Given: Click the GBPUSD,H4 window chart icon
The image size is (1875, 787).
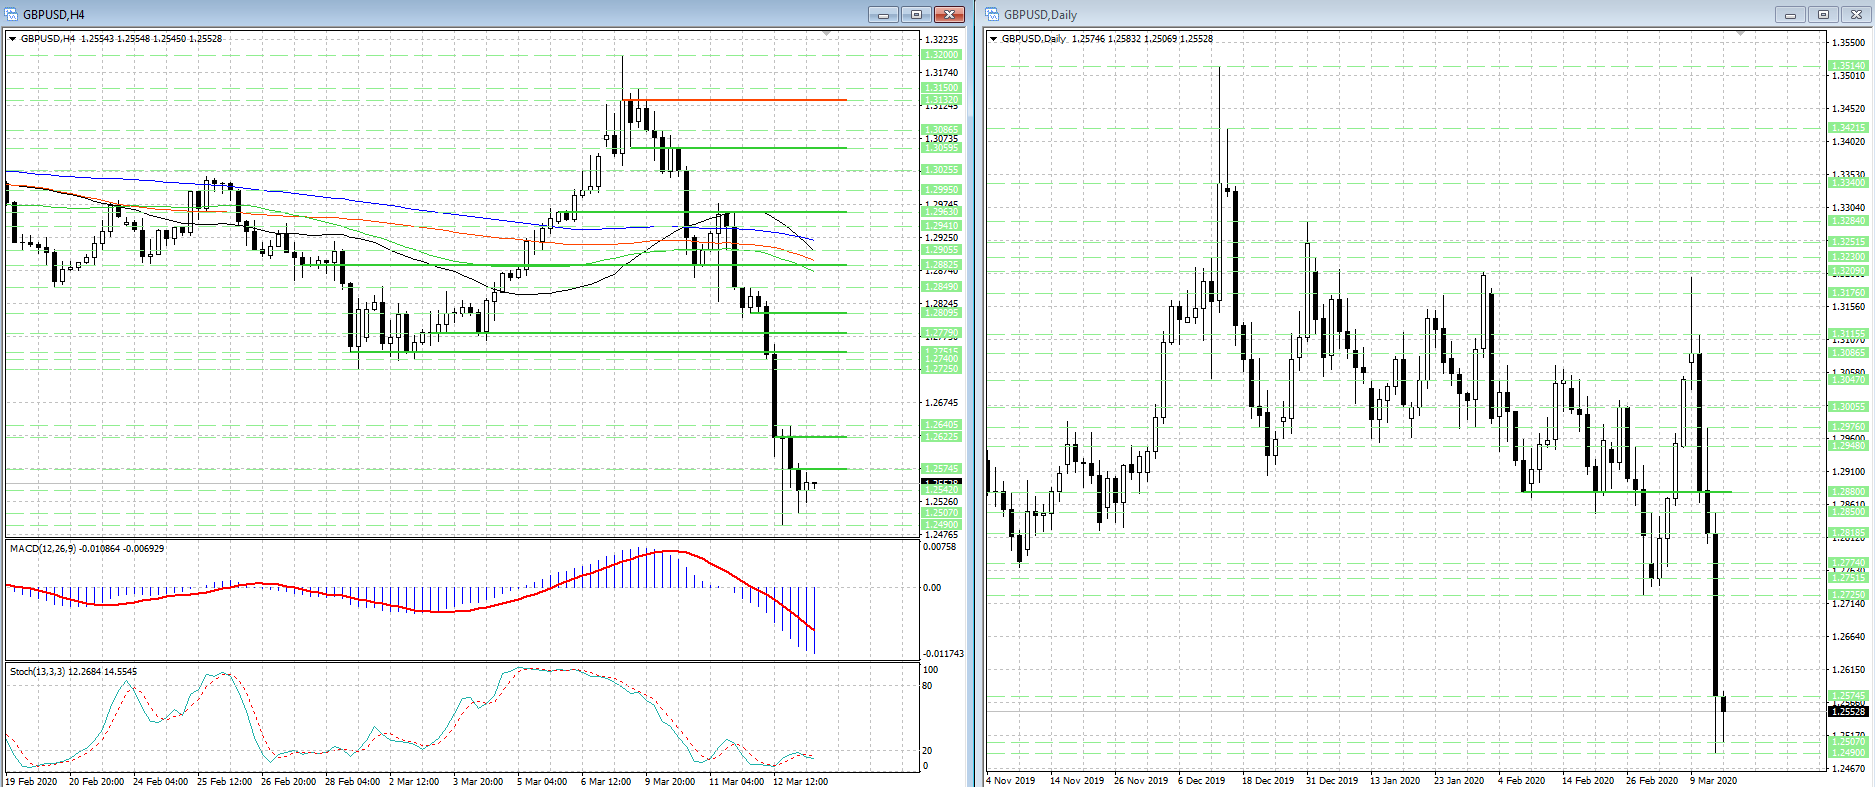Looking at the screenshot, I should 12,14.
